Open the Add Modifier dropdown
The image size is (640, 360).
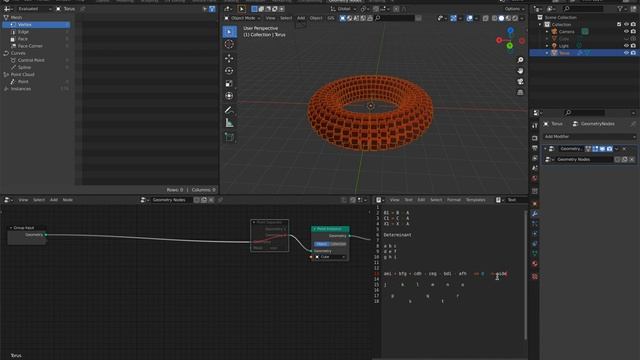tap(589, 137)
